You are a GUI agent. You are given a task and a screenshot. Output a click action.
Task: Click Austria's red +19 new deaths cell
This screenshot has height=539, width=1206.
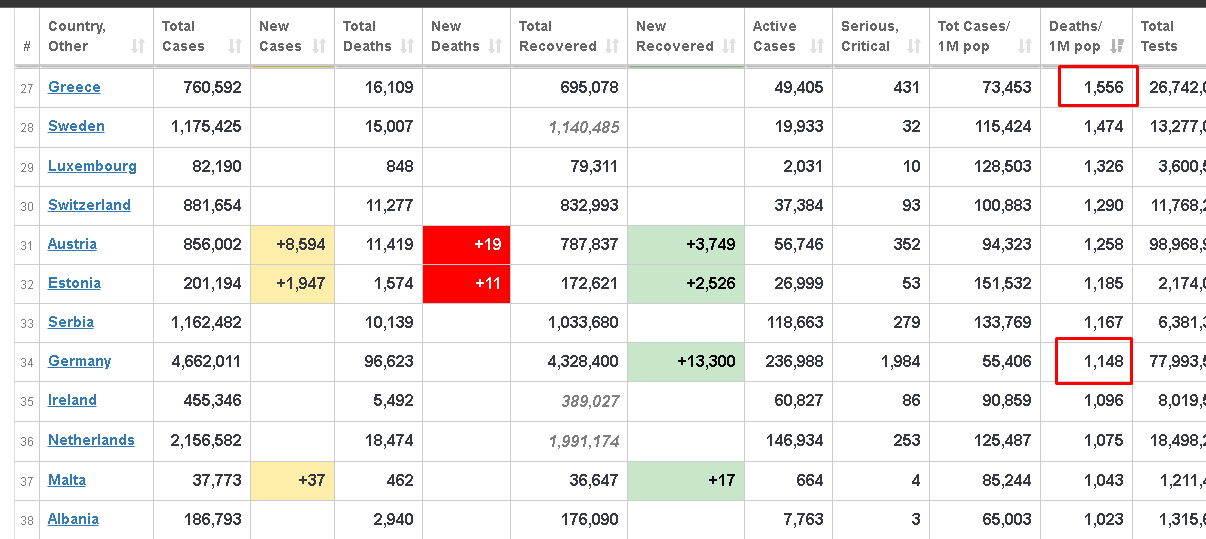click(466, 245)
